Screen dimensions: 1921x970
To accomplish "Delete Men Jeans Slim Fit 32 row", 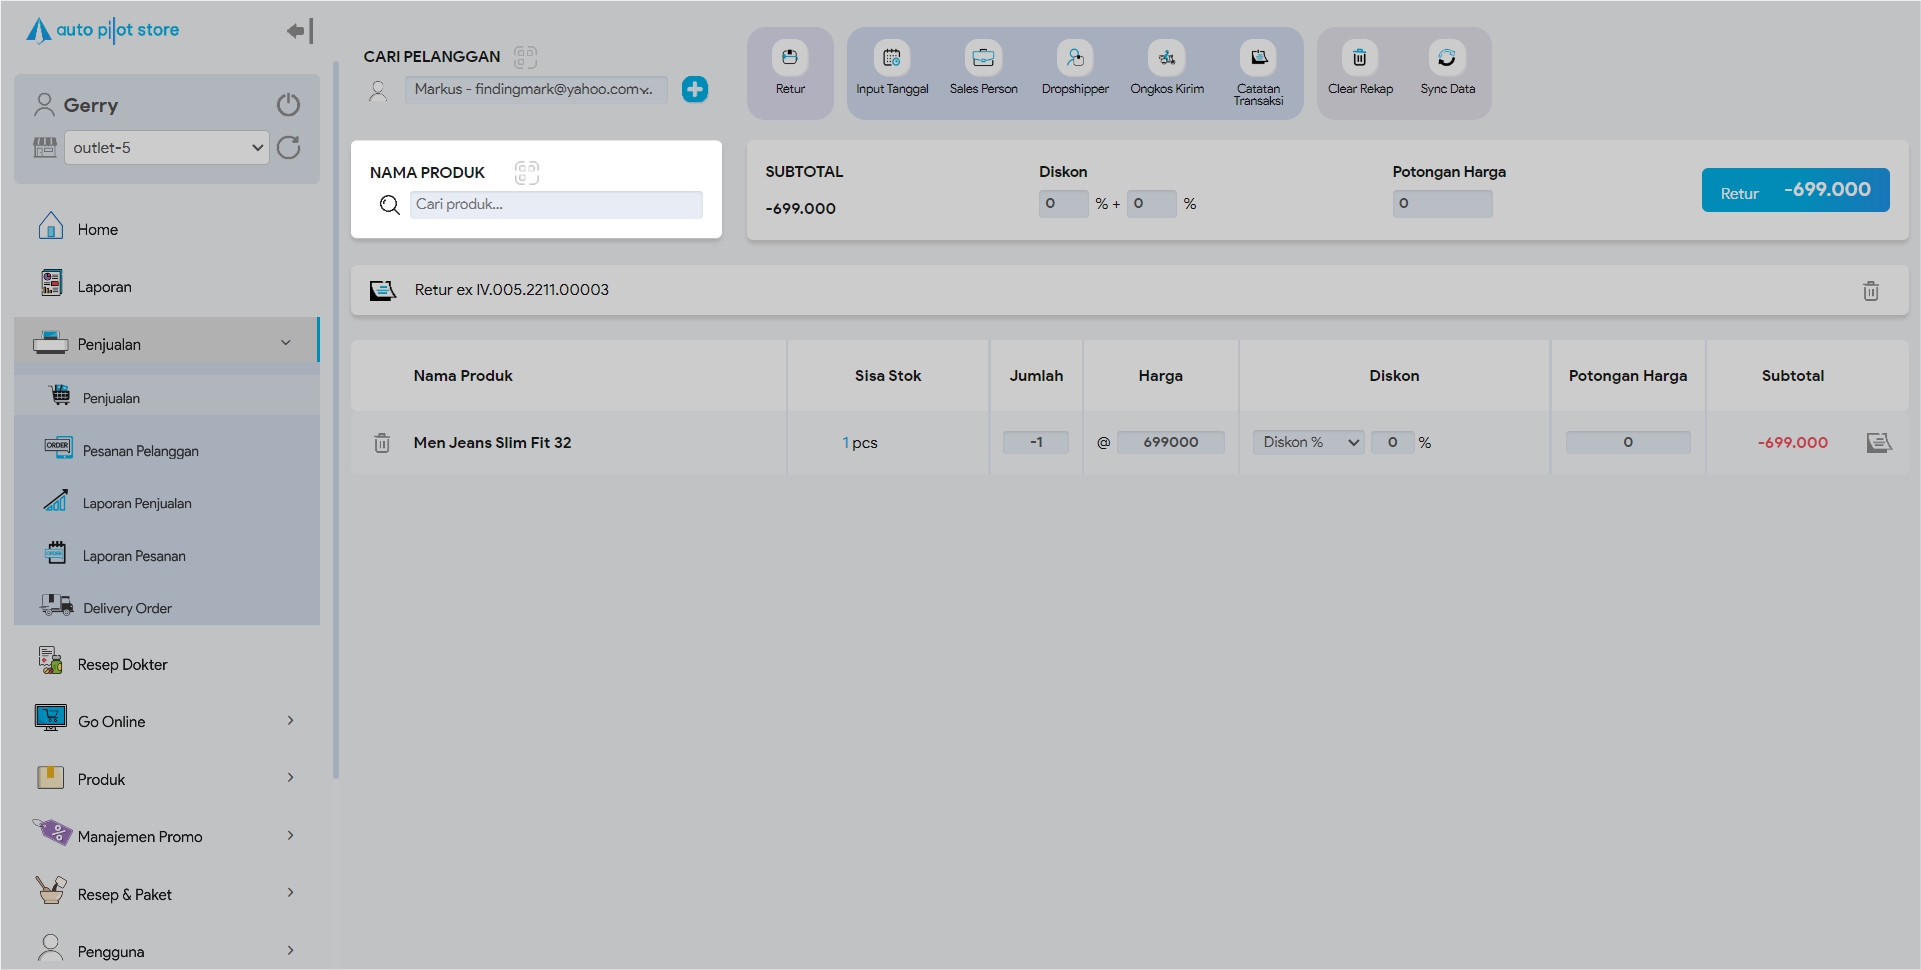I will (x=382, y=443).
